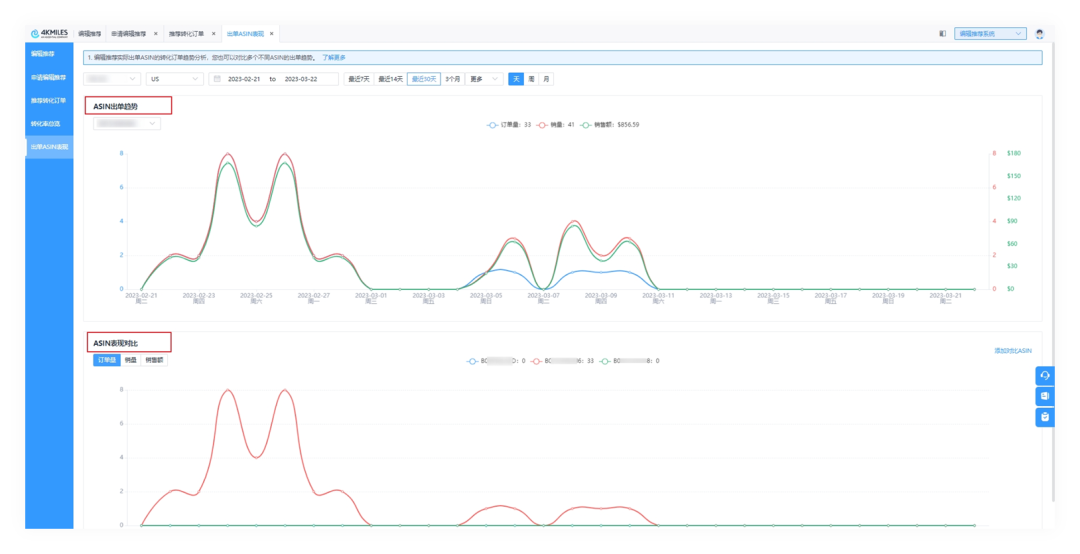Toggle 销售额 $856.59 legend series

click(x=610, y=125)
